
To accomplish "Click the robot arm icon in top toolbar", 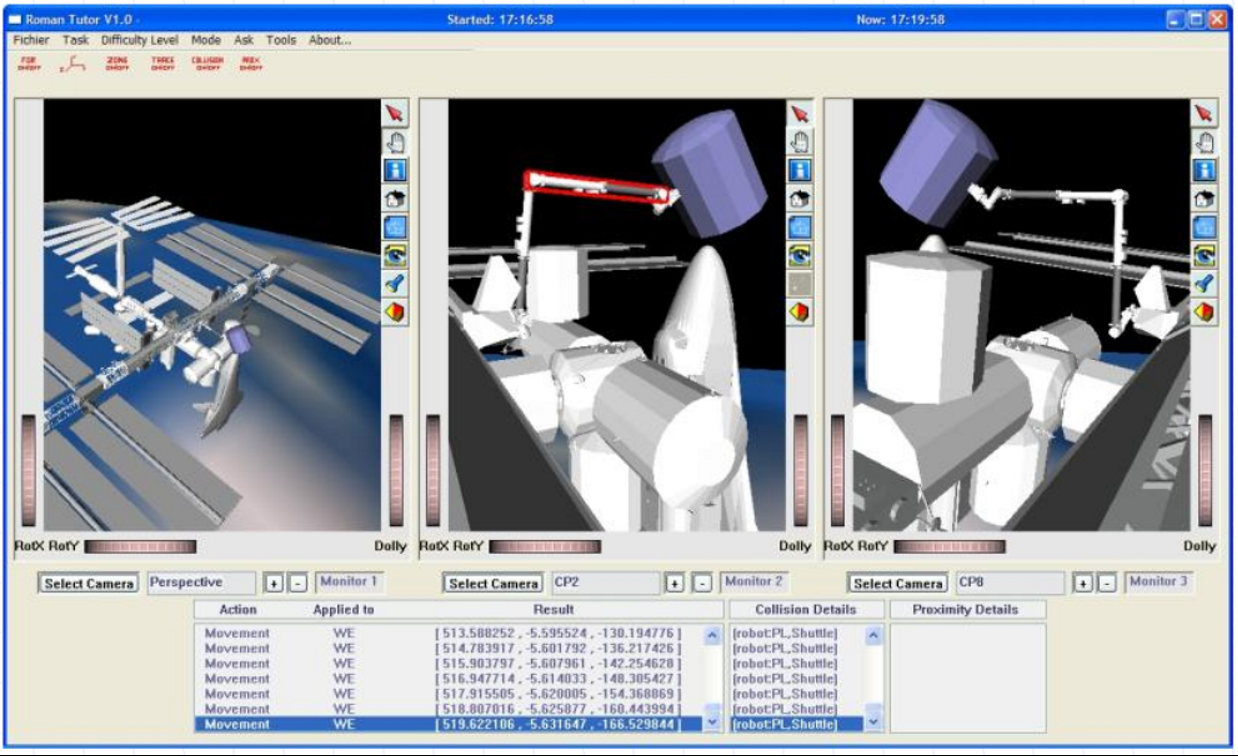I will tap(73, 65).
